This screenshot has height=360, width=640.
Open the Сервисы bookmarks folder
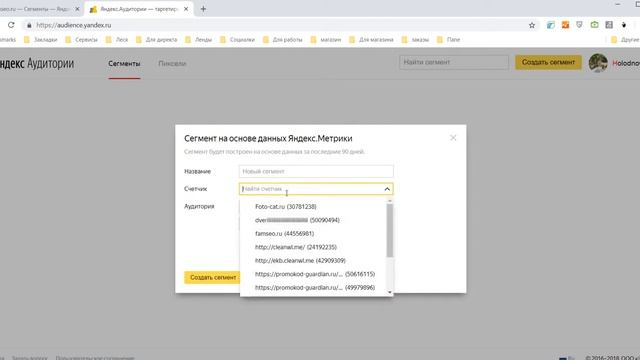(82, 40)
